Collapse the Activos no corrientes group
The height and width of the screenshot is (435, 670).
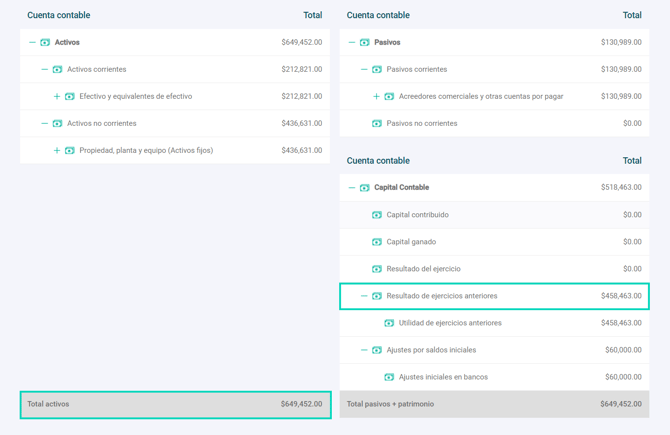tap(45, 124)
